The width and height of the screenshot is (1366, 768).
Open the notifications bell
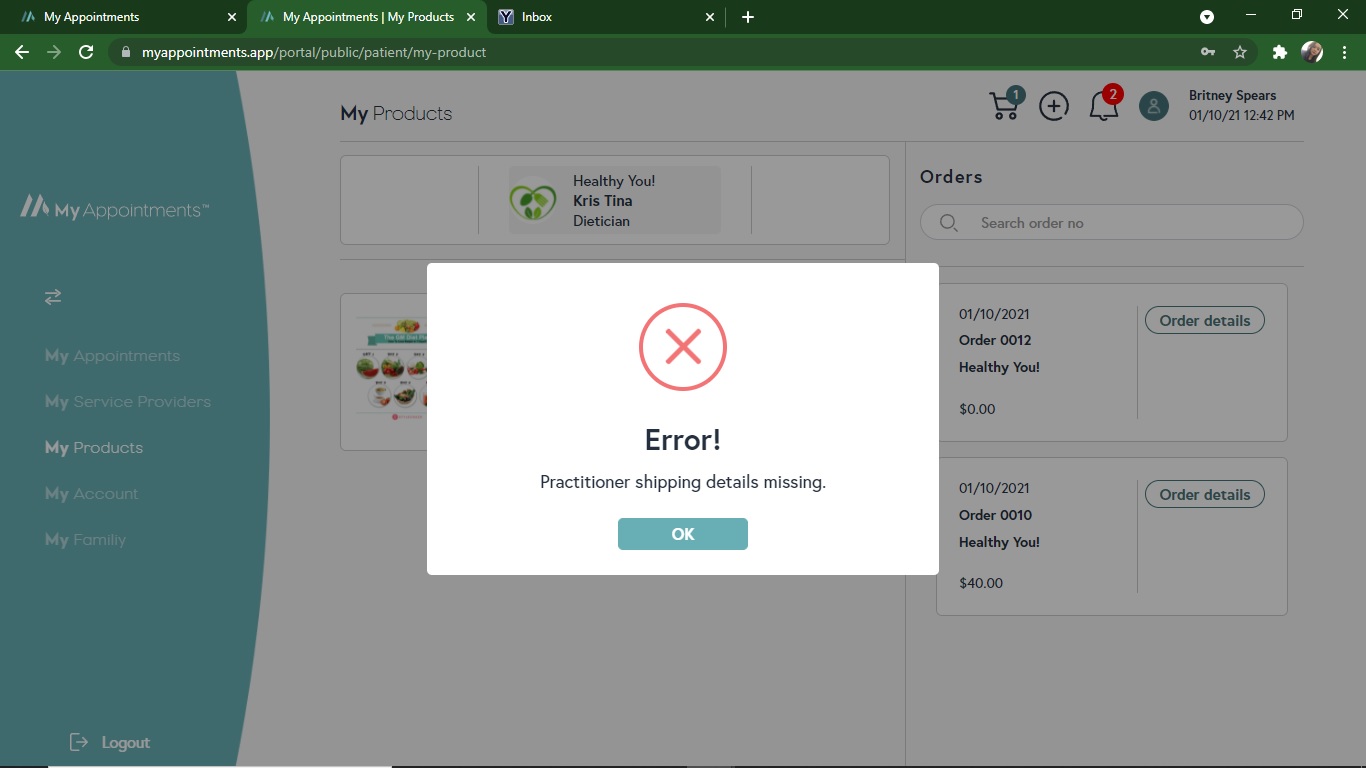click(x=1103, y=106)
